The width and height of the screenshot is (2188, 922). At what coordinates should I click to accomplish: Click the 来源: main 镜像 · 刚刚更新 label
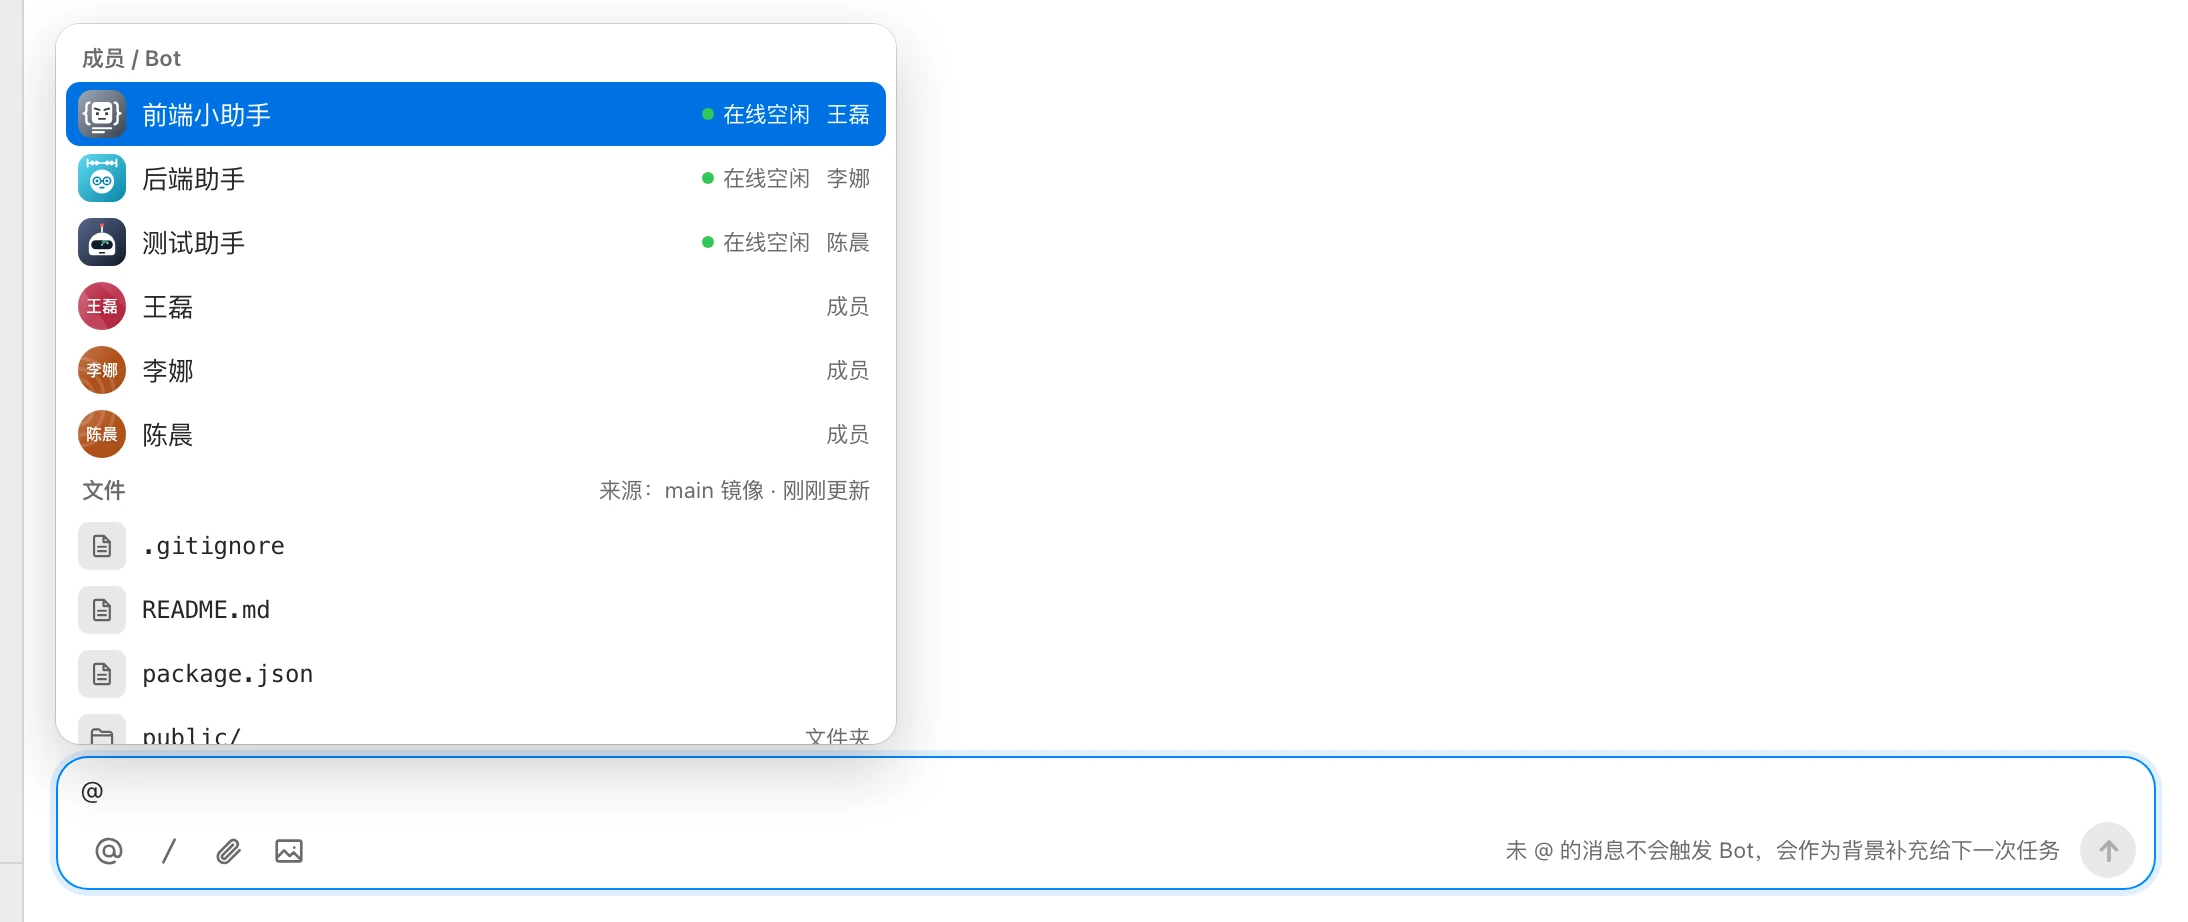(734, 490)
